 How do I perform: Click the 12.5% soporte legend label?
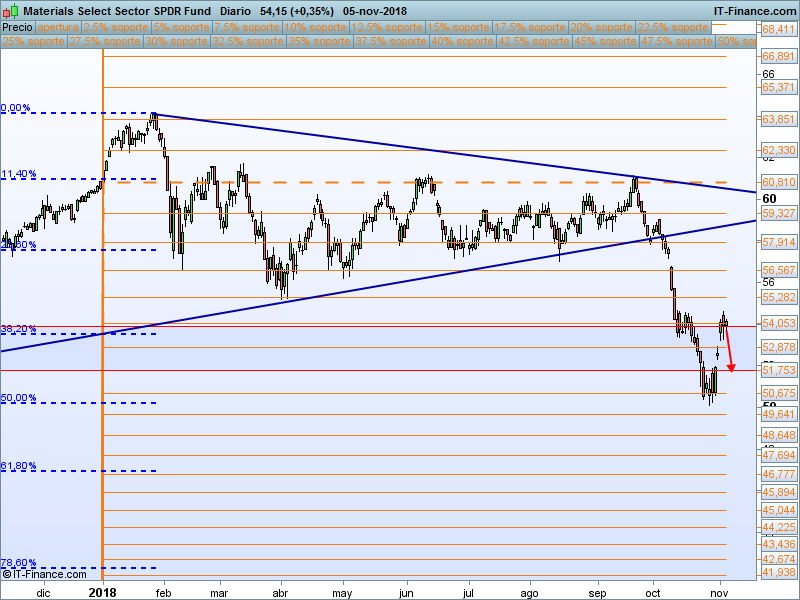point(387,27)
